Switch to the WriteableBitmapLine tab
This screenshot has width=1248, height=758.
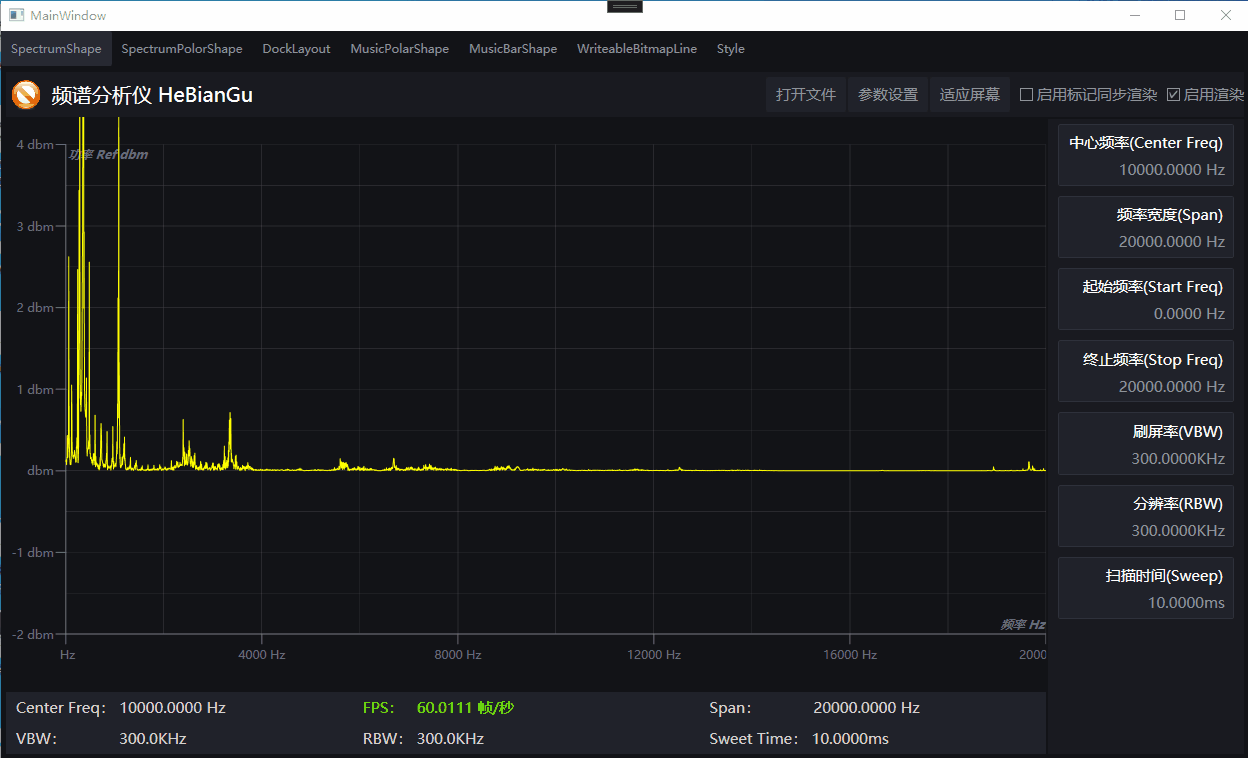pyautogui.click(x=637, y=48)
